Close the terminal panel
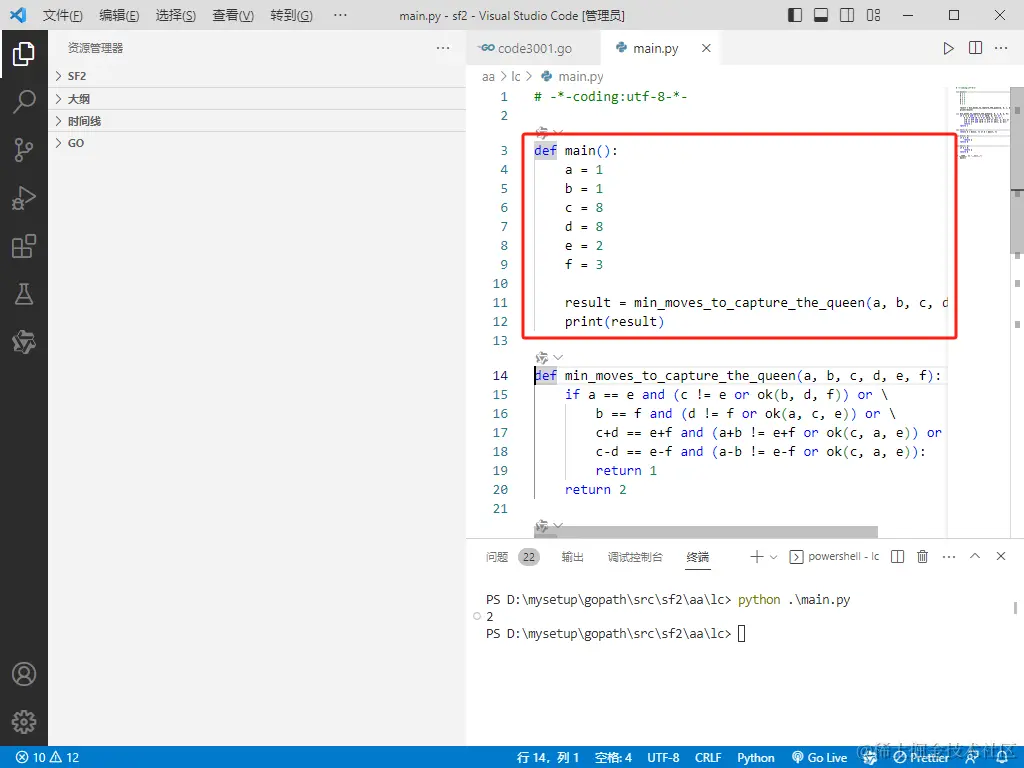This screenshot has width=1024, height=768. (x=1000, y=556)
